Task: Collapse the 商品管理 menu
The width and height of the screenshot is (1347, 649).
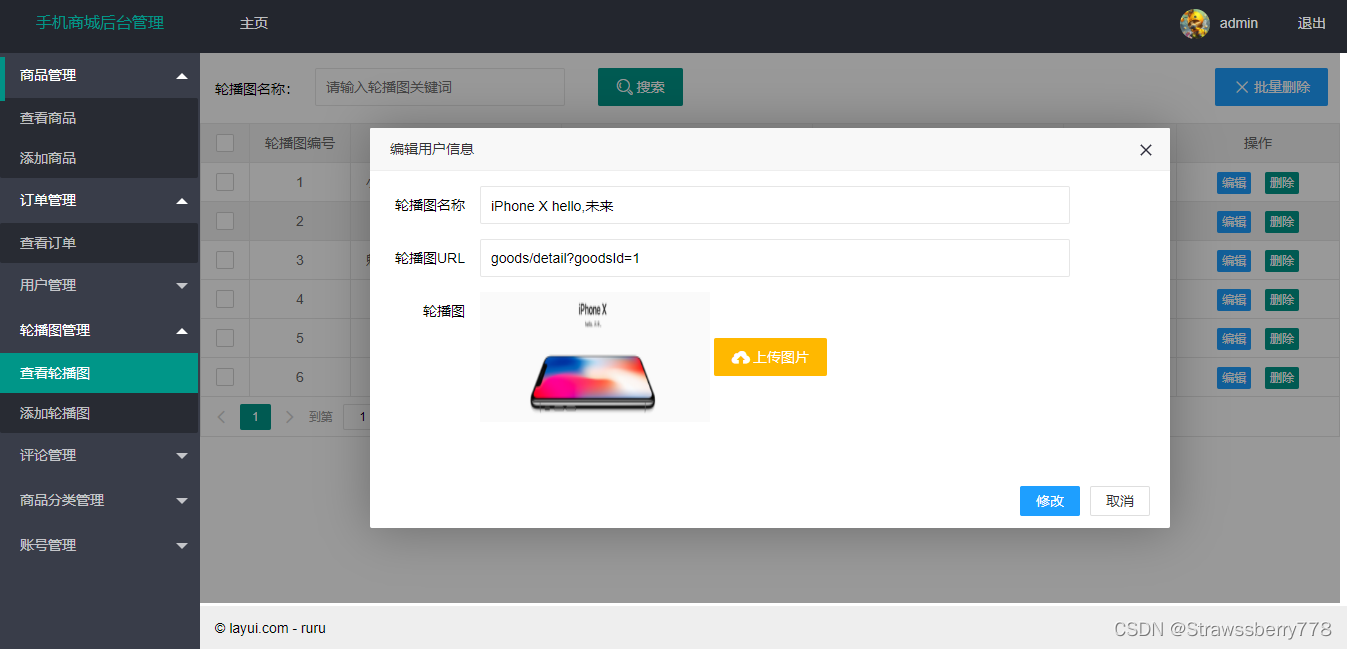Action: click(x=100, y=75)
